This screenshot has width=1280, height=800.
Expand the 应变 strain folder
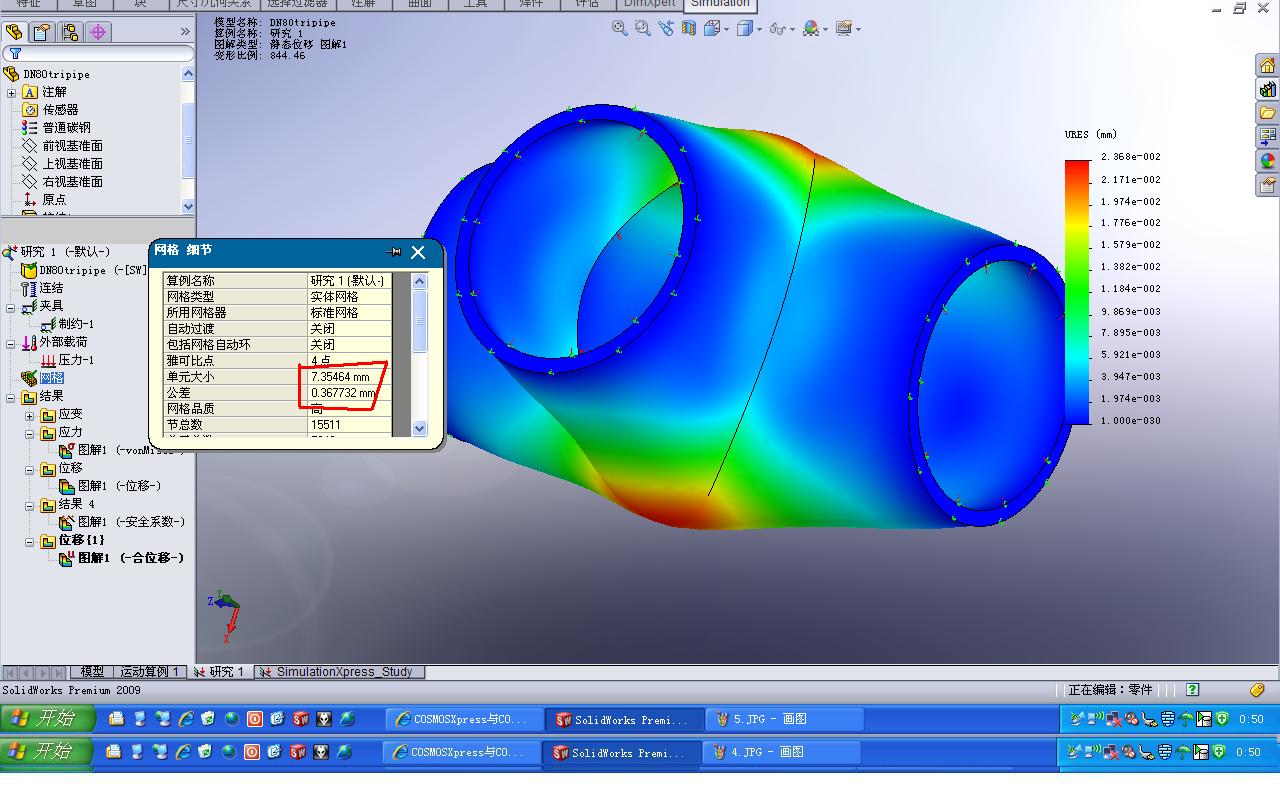[x=30, y=414]
